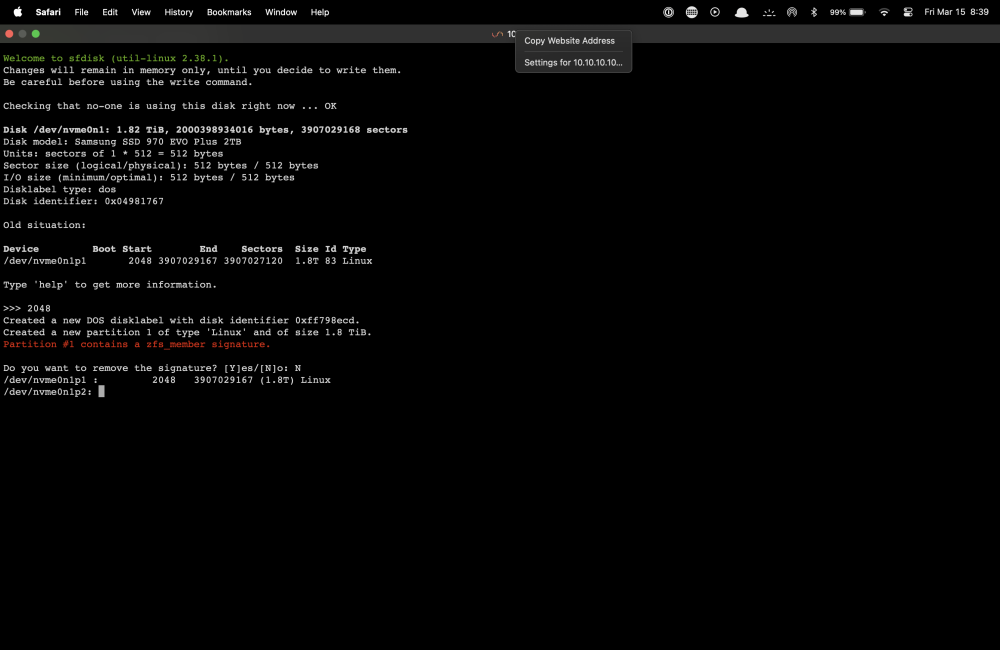Viewport: 1000px width, 650px height.
Task: Click 'Units: sectors of 1 * 512' line
Action: pos(113,154)
